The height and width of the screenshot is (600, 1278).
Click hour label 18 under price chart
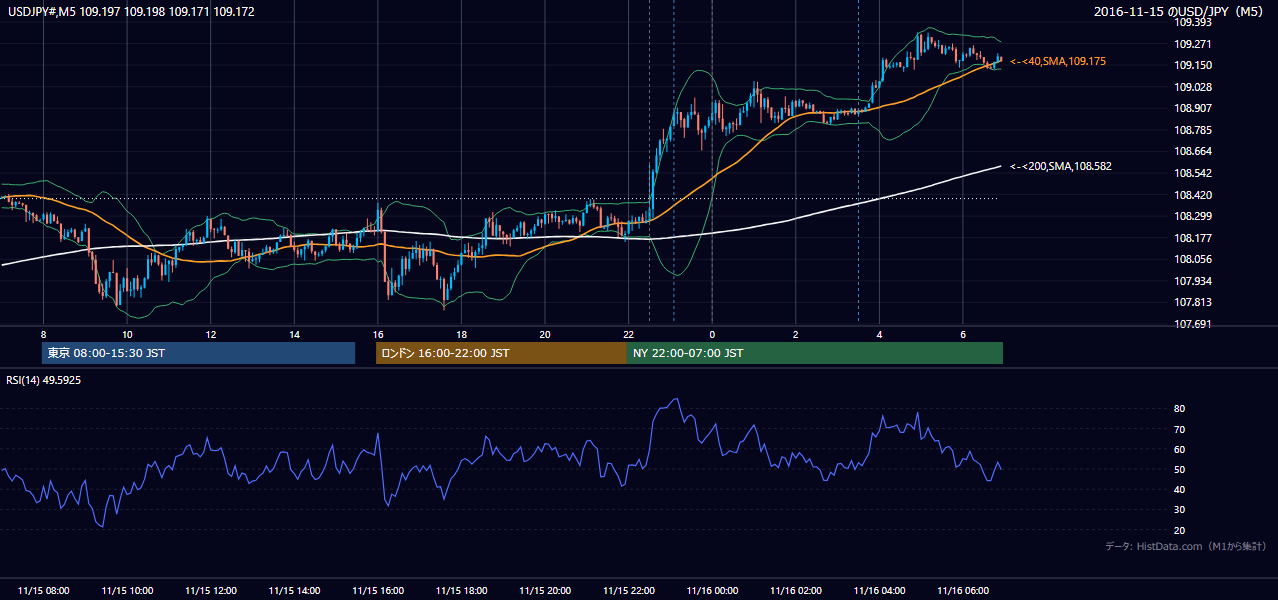pos(461,334)
